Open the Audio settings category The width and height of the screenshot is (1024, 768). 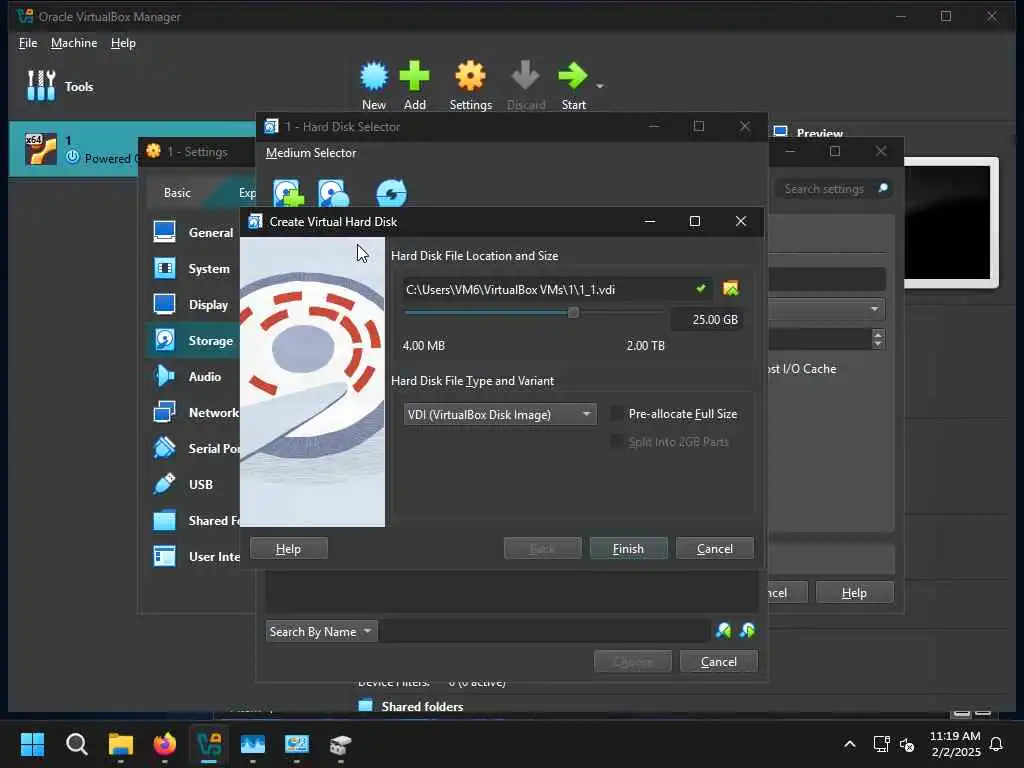tap(193, 376)
